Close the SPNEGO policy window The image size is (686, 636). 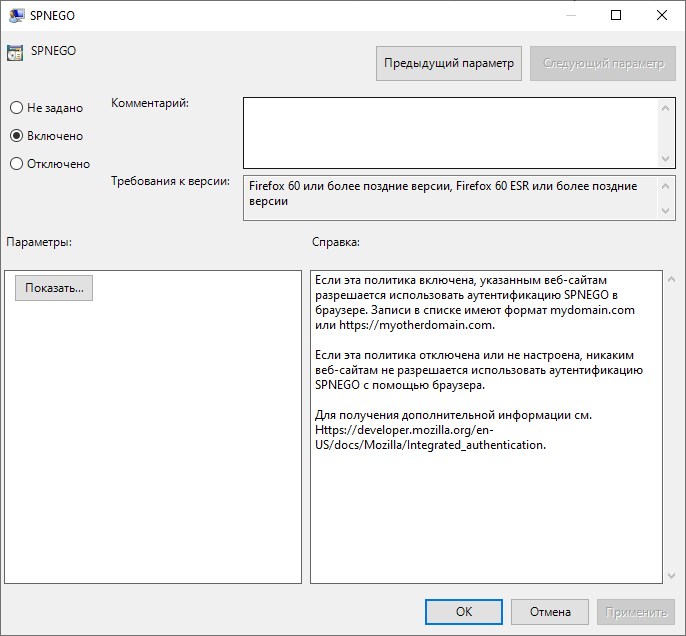point(662,15)
